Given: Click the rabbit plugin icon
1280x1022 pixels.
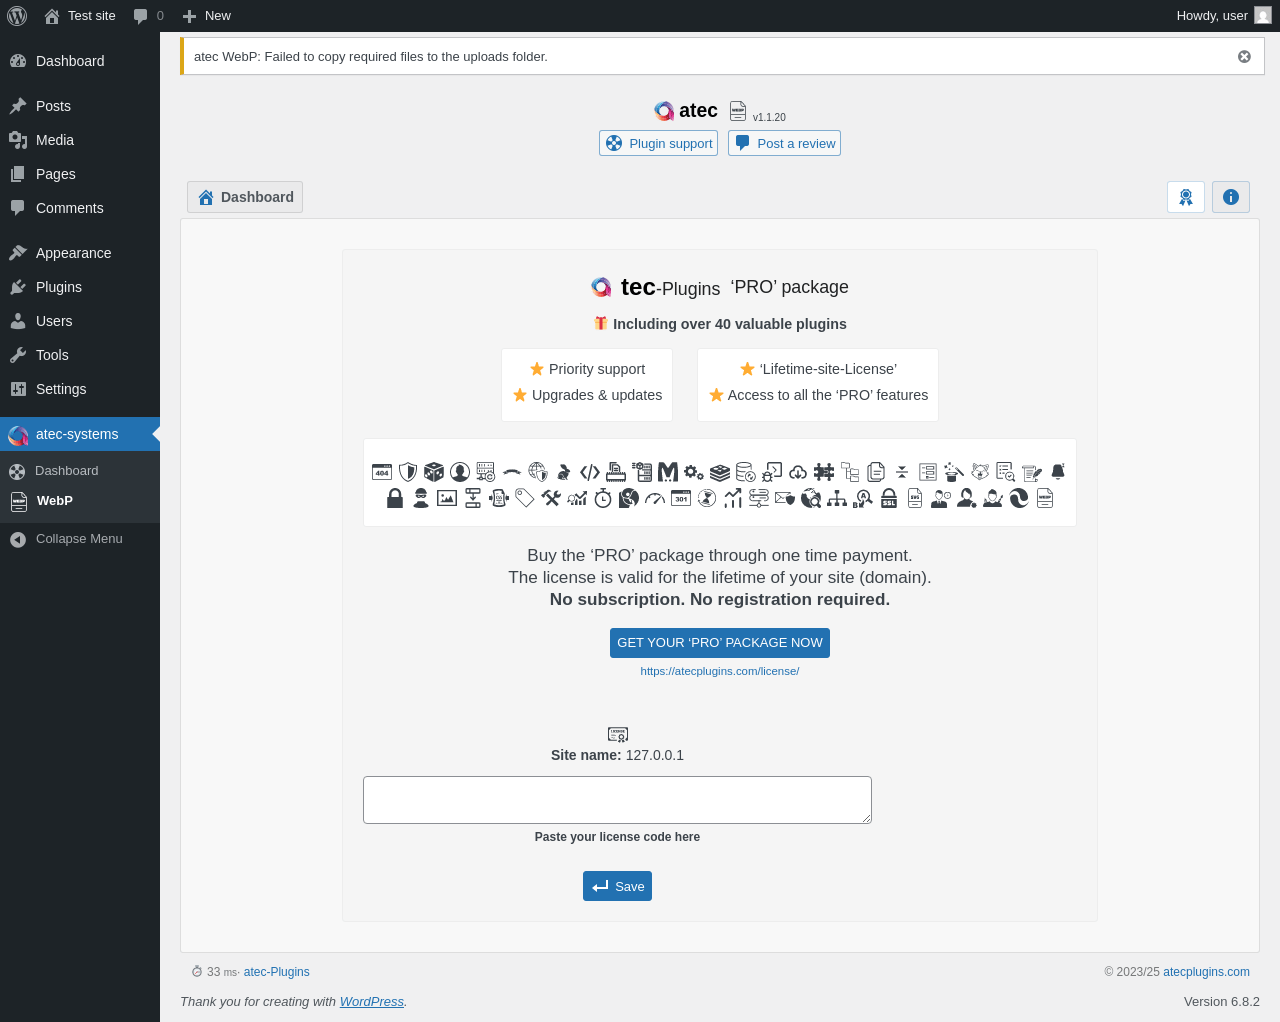Looking at the screenshot, I should (x=564, y=472).
